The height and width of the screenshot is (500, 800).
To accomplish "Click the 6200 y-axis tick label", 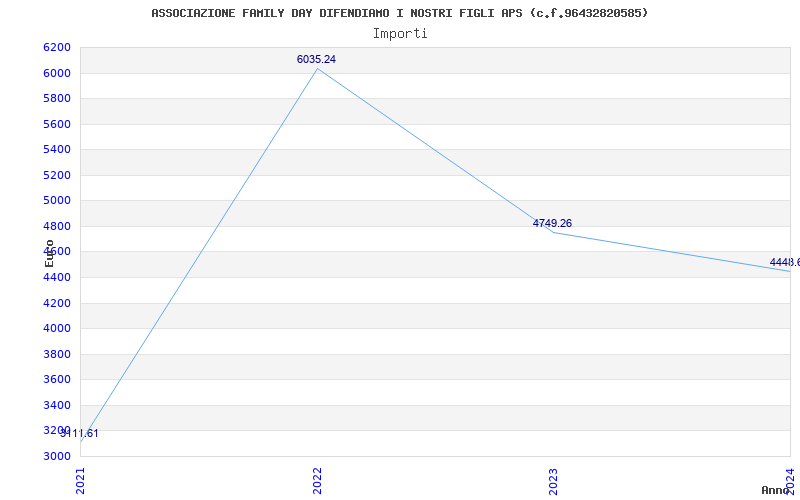I will click(x=57, y=47).
